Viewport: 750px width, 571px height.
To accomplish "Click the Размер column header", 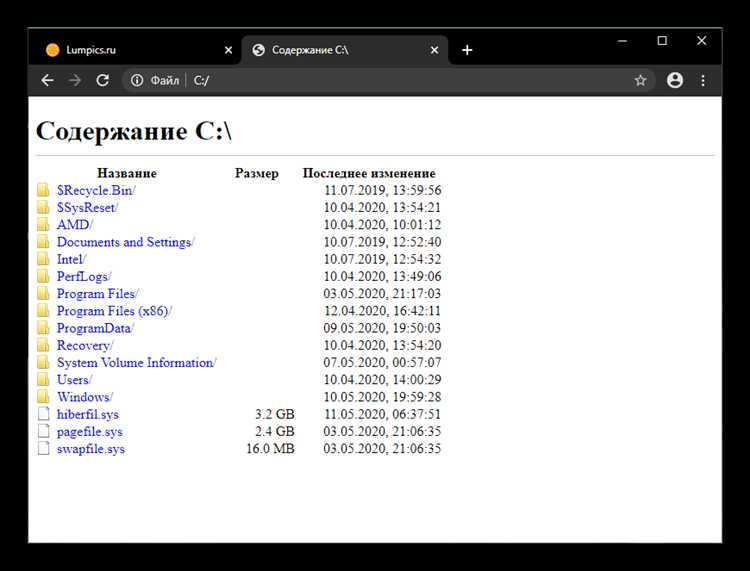I will coord(257,173).
